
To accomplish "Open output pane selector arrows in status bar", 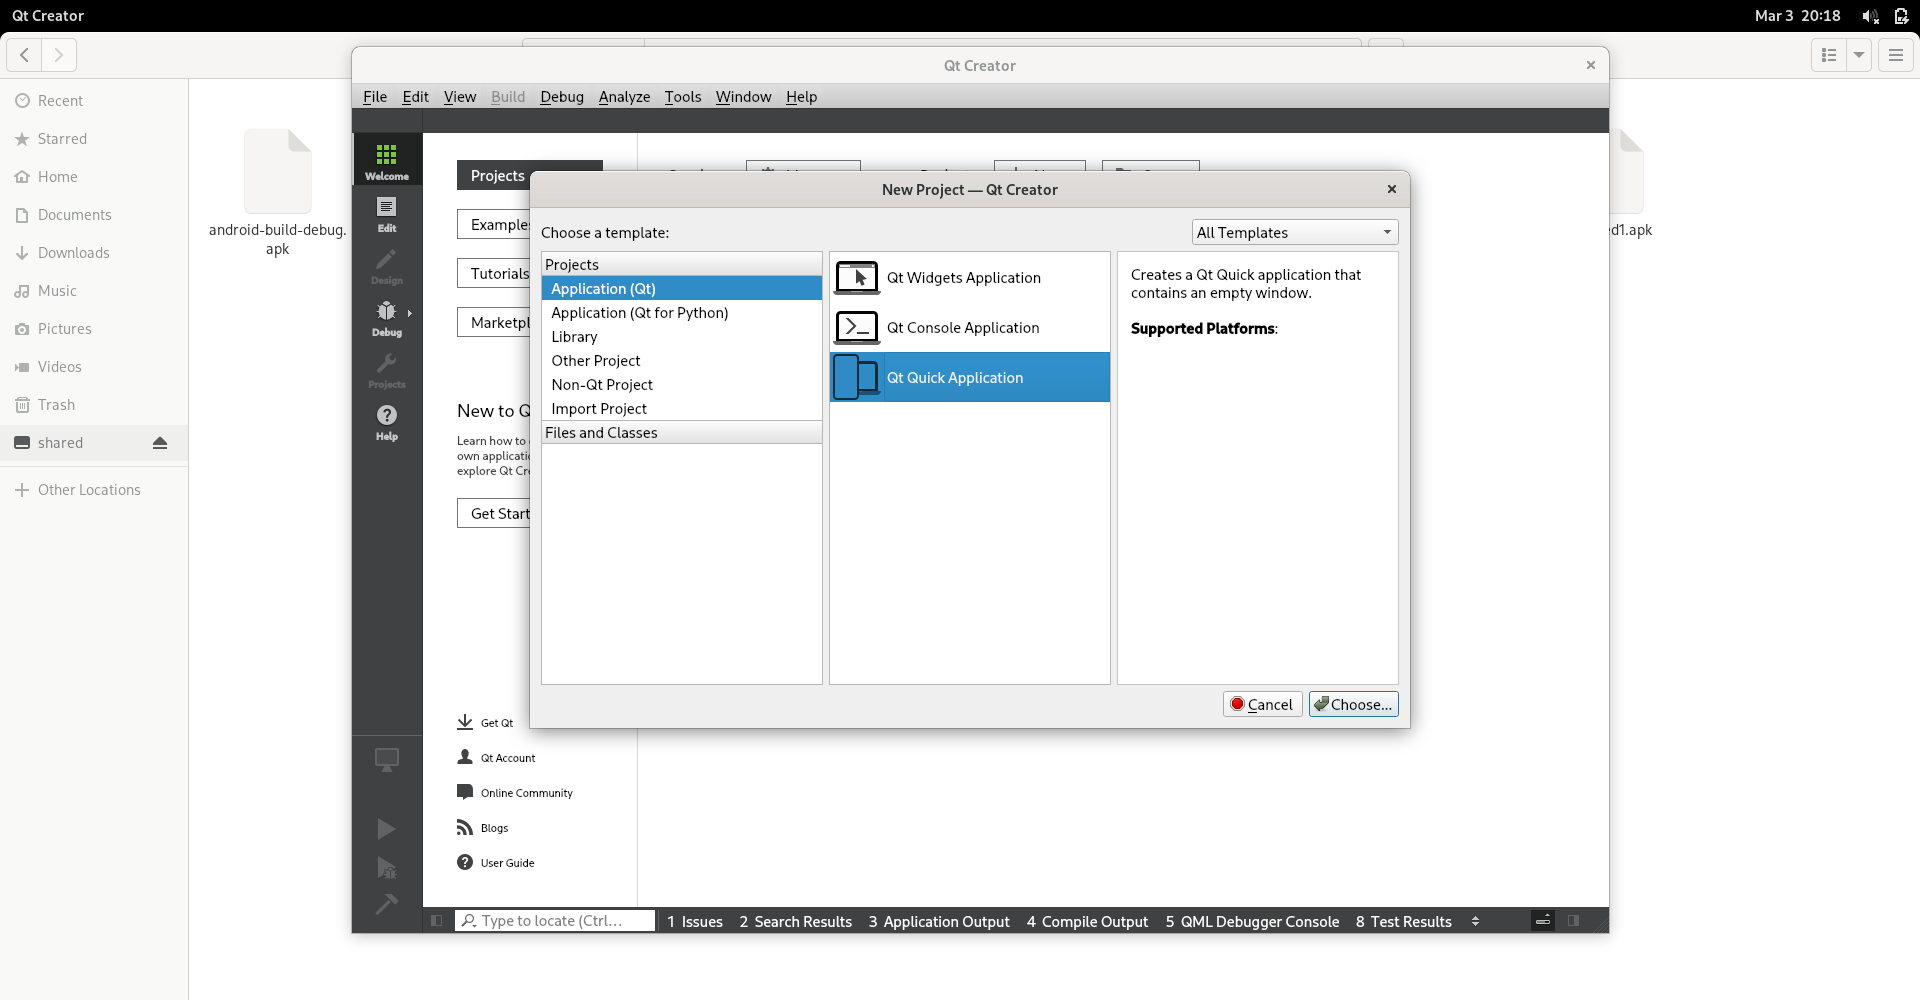I will point(1475,921).
